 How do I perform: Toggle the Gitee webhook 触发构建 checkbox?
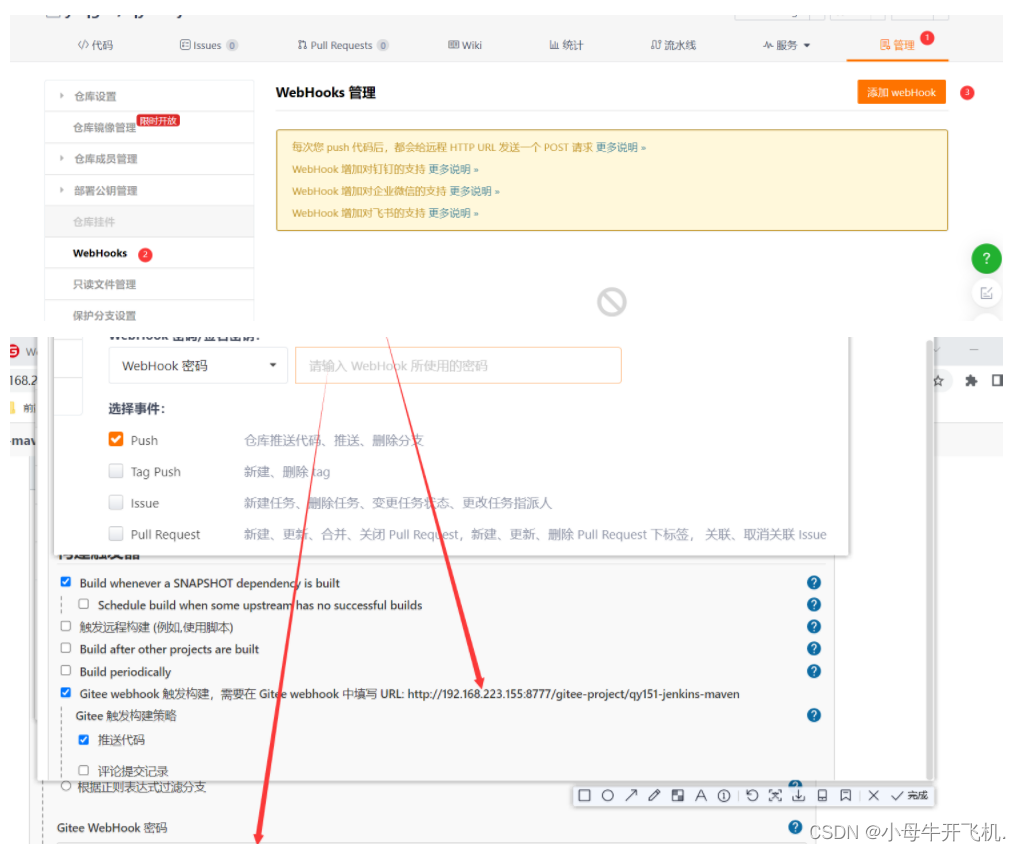click(66, 693)
